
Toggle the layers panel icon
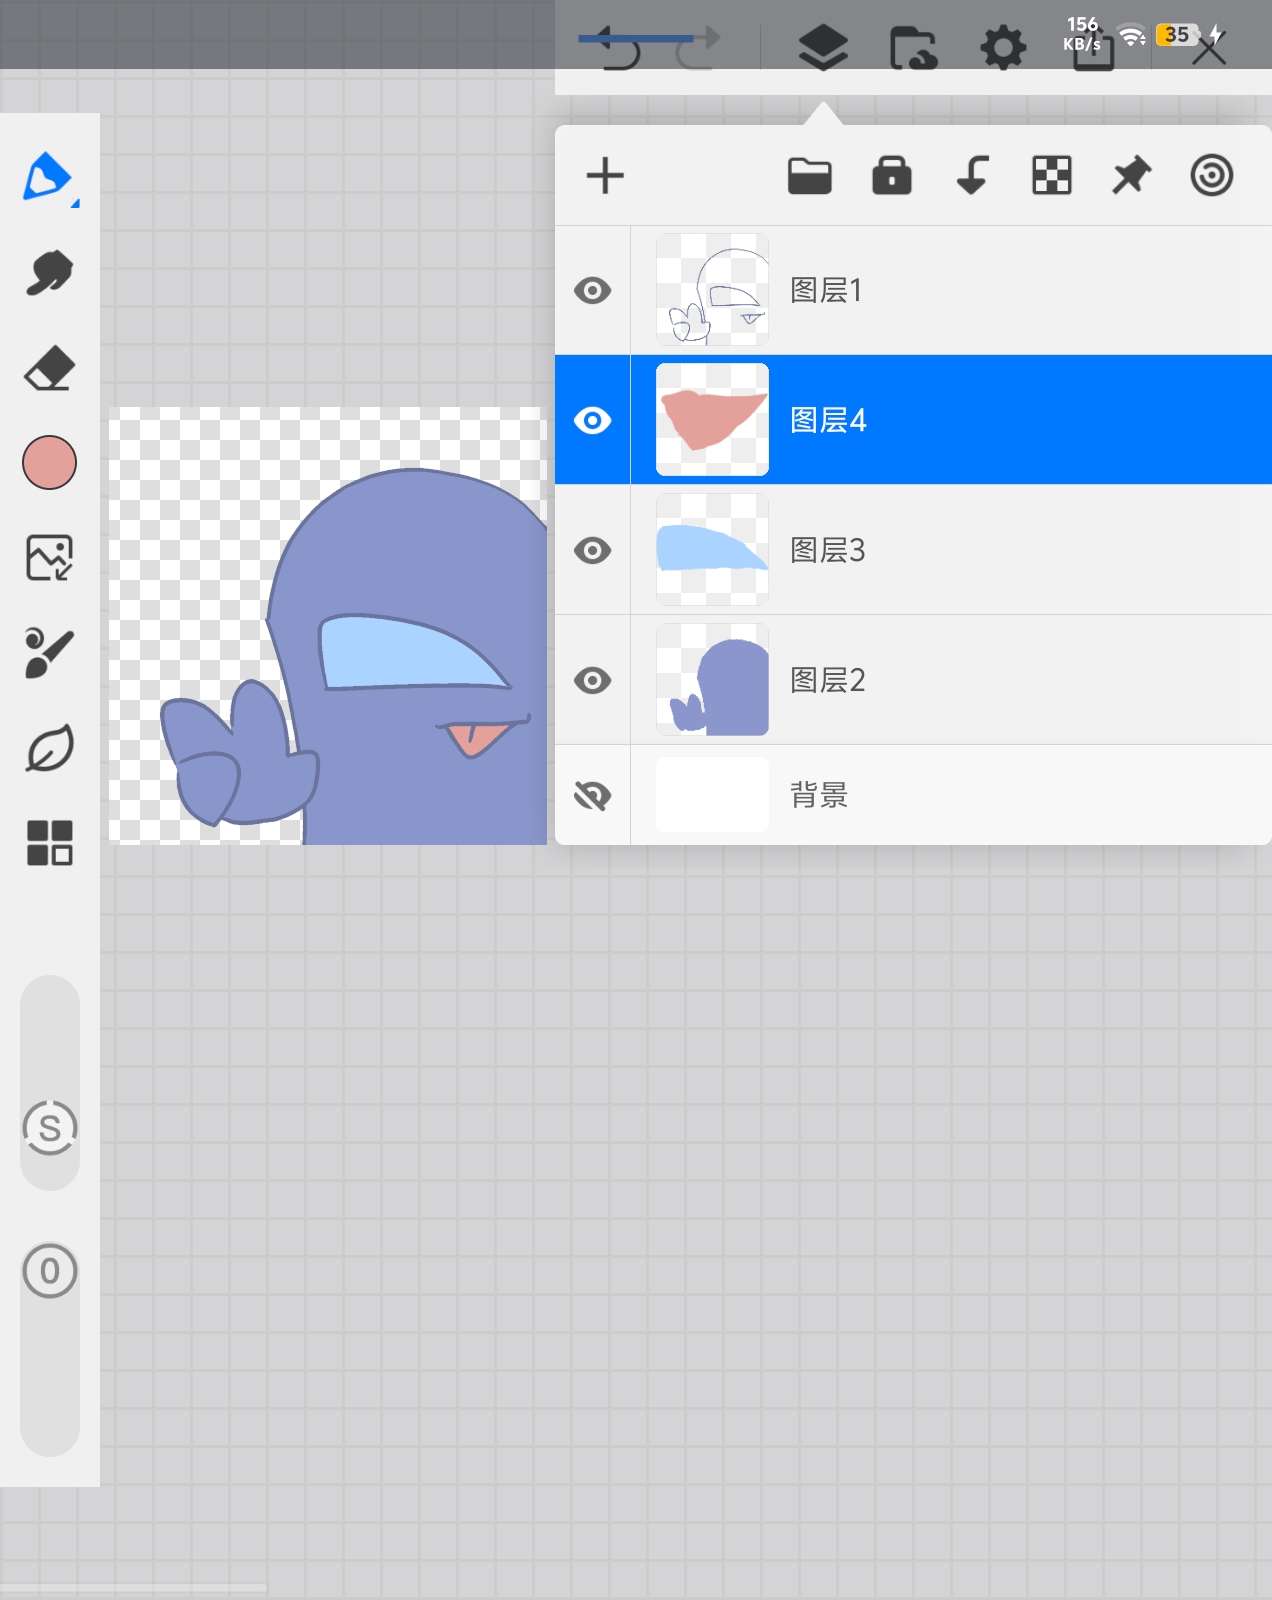point(823,48)
